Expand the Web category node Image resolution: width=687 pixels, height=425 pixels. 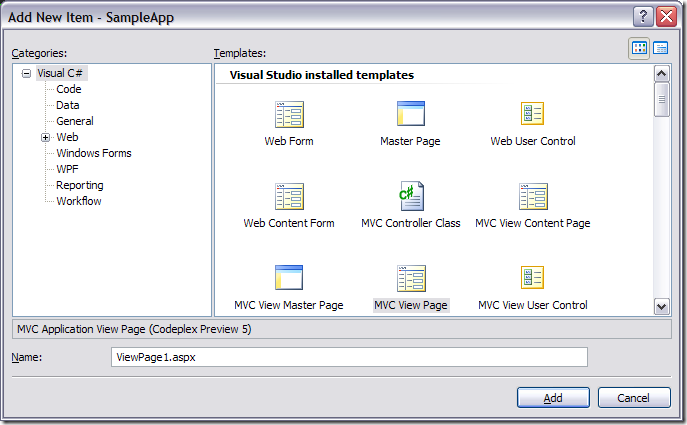[x=45, y=137]
